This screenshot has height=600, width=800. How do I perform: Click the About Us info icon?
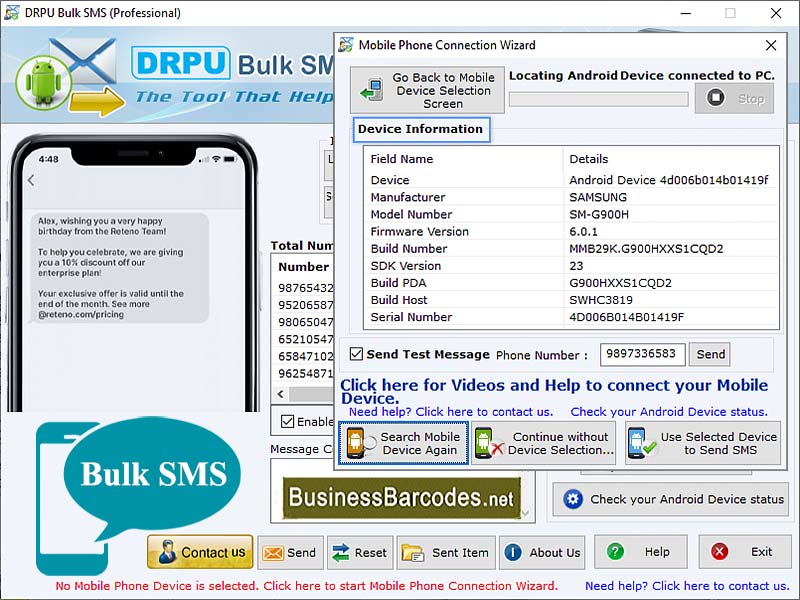coord(510,551)
